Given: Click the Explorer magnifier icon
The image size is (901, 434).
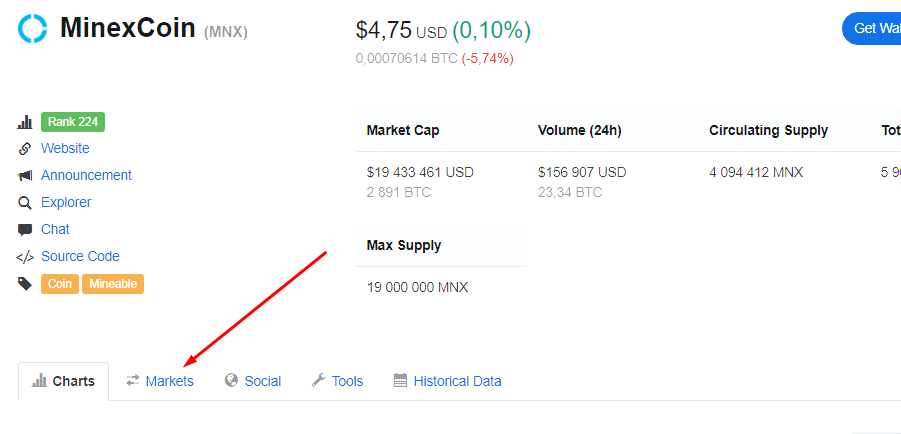Looking at the screenshot, I should (25, 203).
